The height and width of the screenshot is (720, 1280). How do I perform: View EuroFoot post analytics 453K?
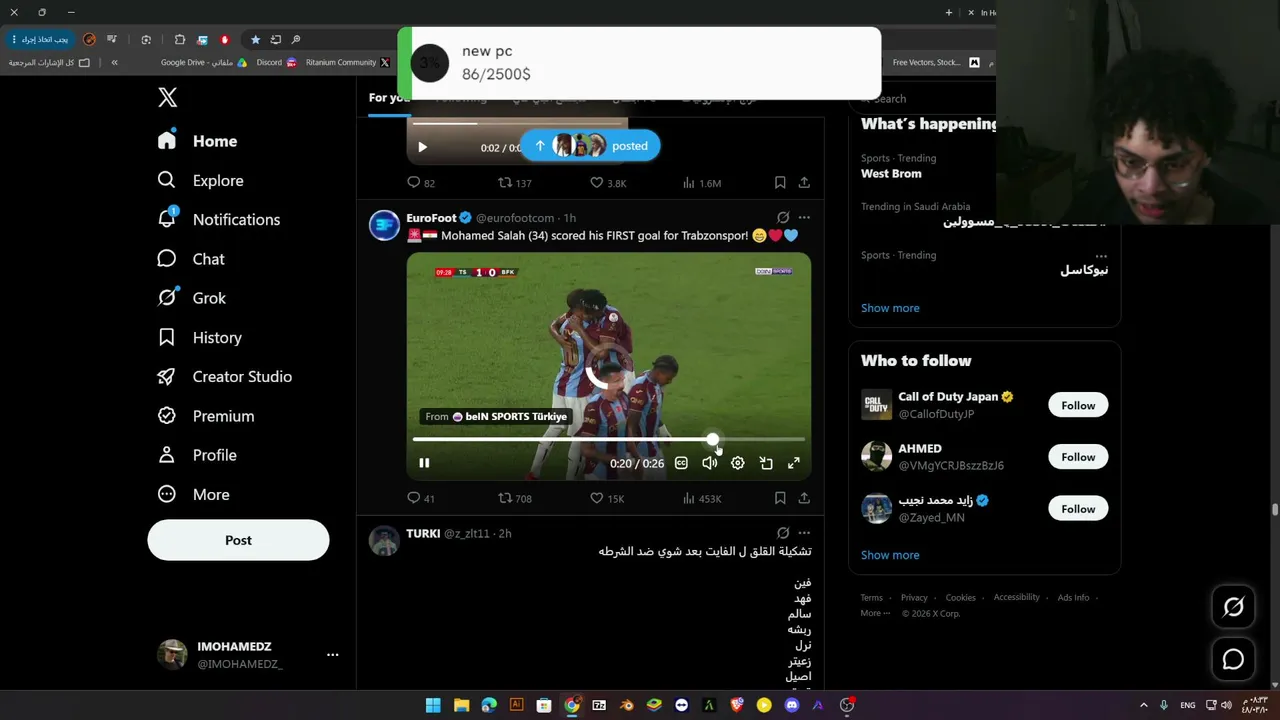(x=702, y=498)
